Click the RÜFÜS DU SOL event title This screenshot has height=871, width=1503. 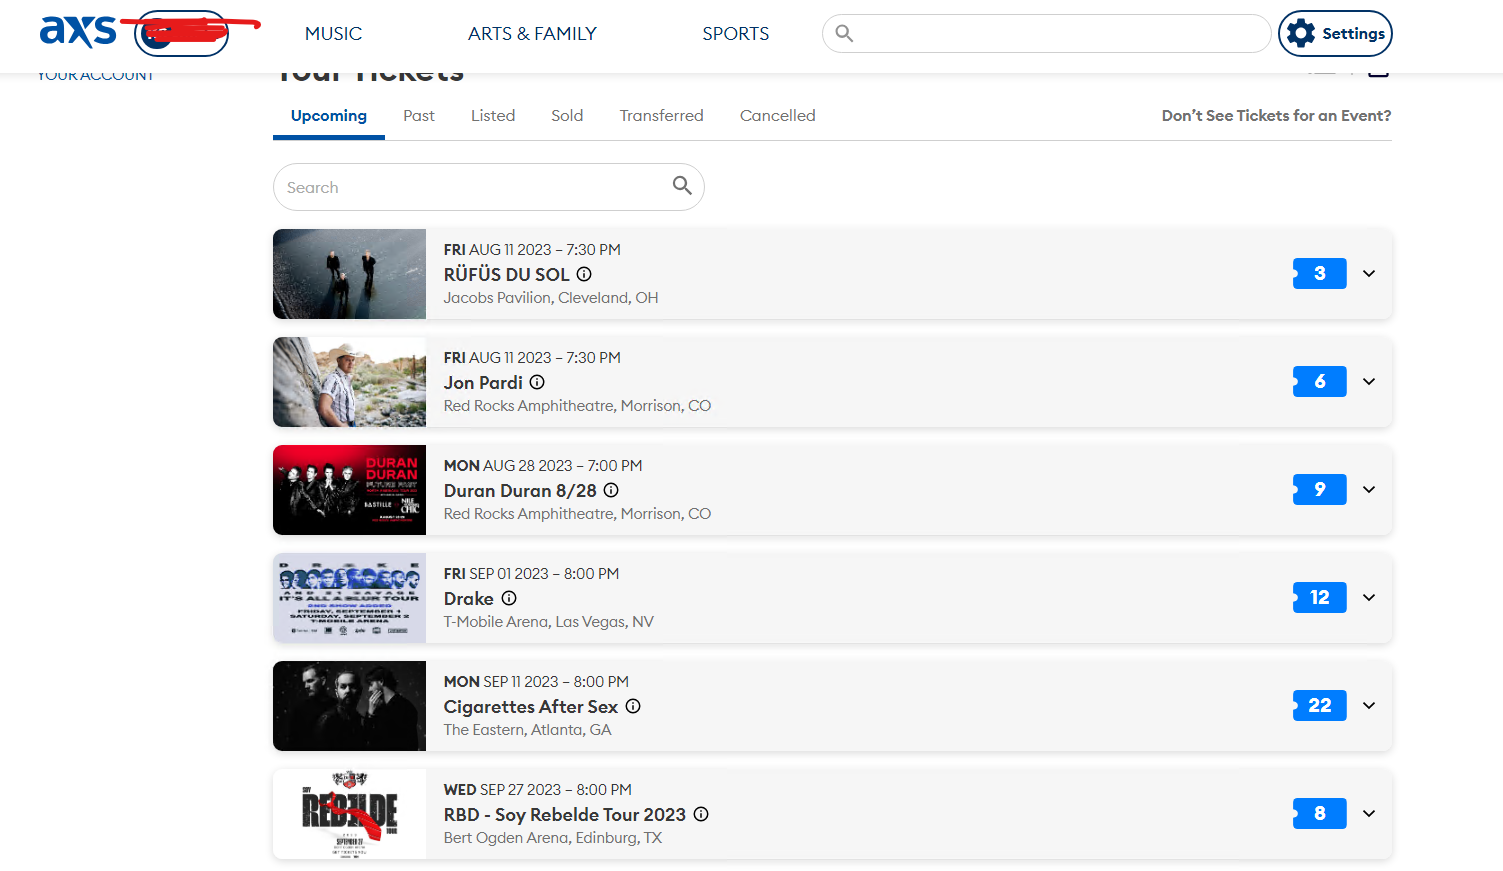click(x=506, y=274)
